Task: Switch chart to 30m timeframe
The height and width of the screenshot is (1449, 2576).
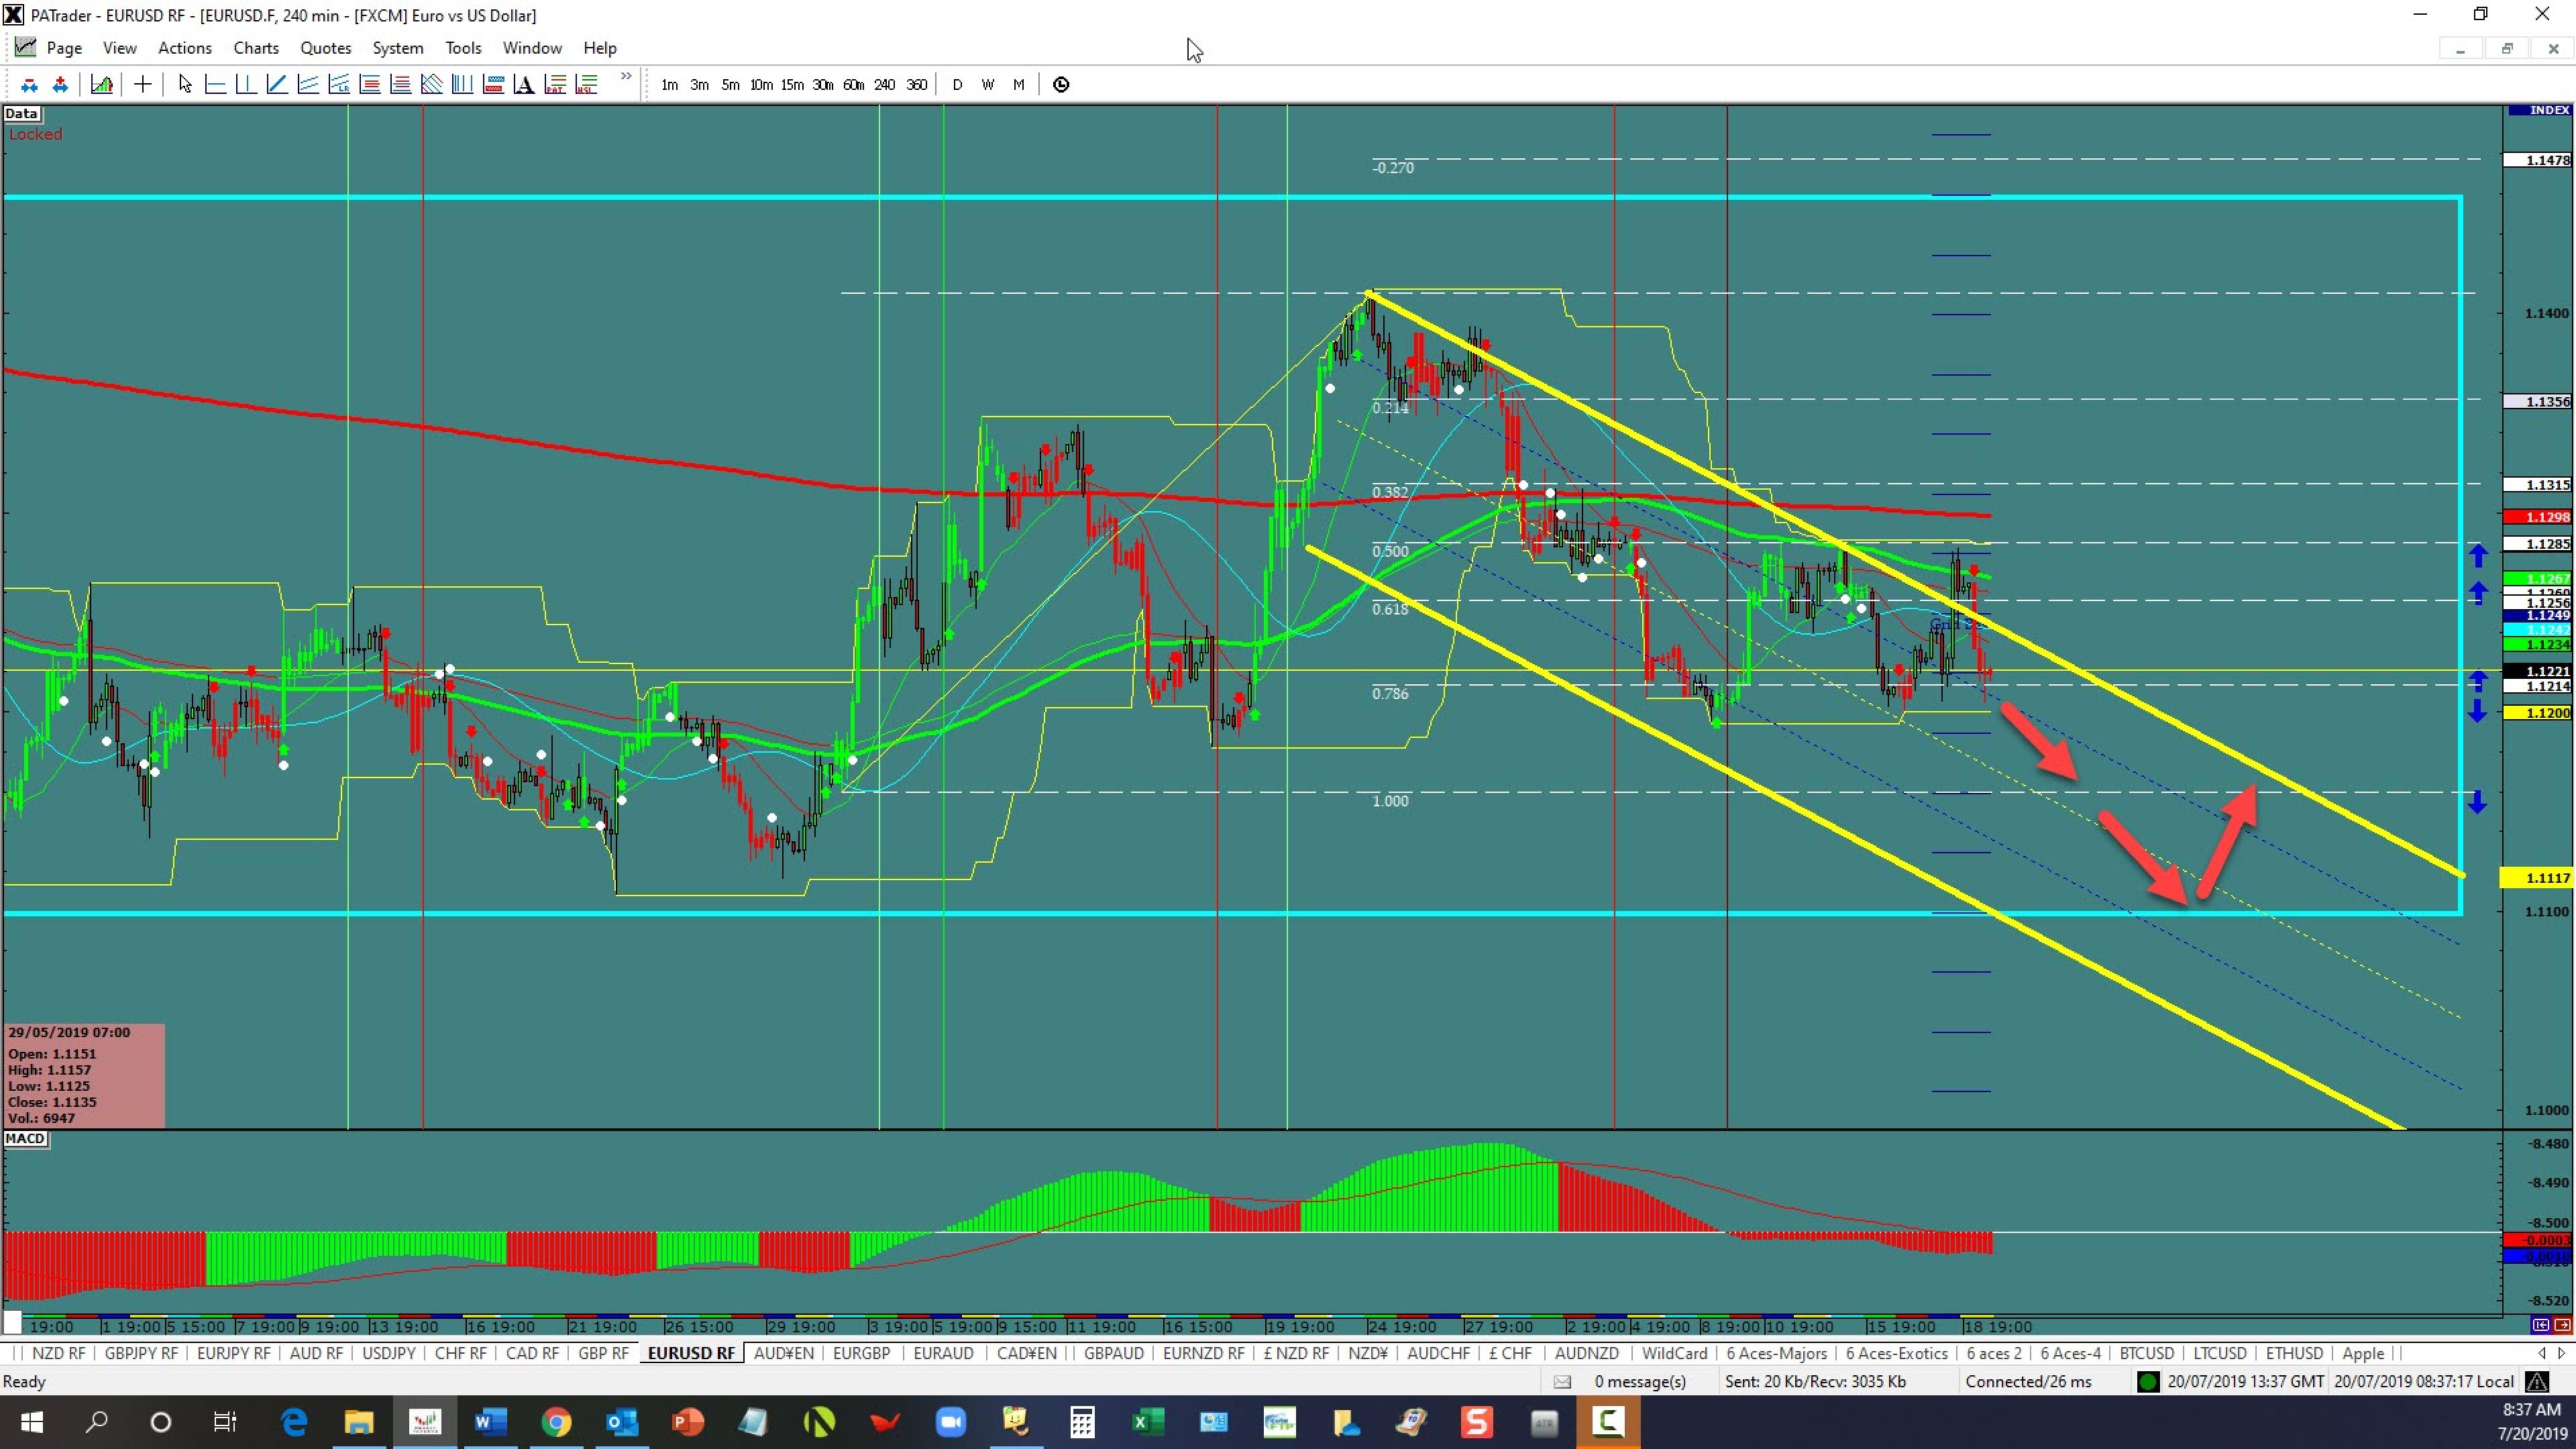Action: 823,85
